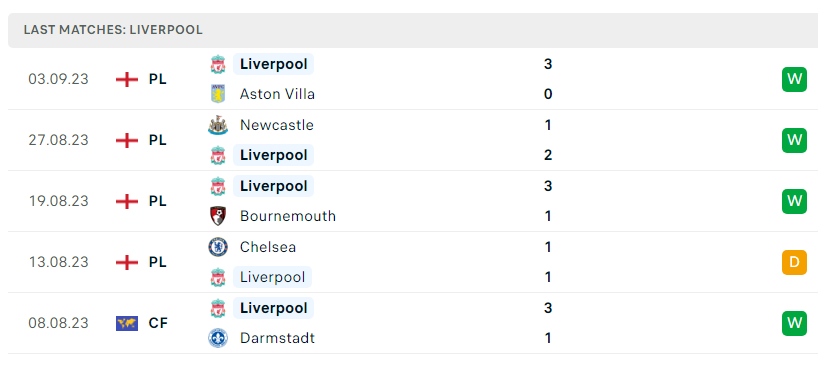Click Liverpool crest in 03.09.23 match
The image size is (818, 366).
point(218,64)
